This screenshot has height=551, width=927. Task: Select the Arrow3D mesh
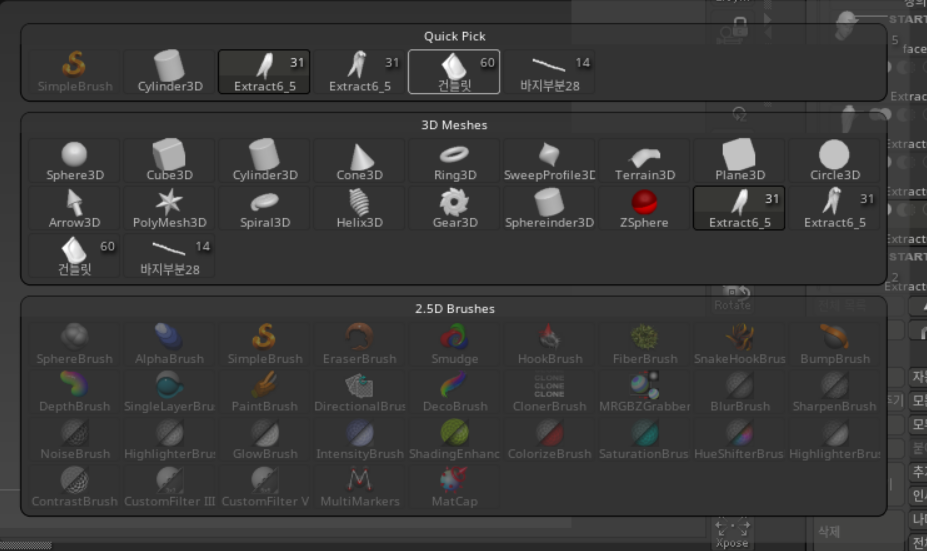coord(74,208)
